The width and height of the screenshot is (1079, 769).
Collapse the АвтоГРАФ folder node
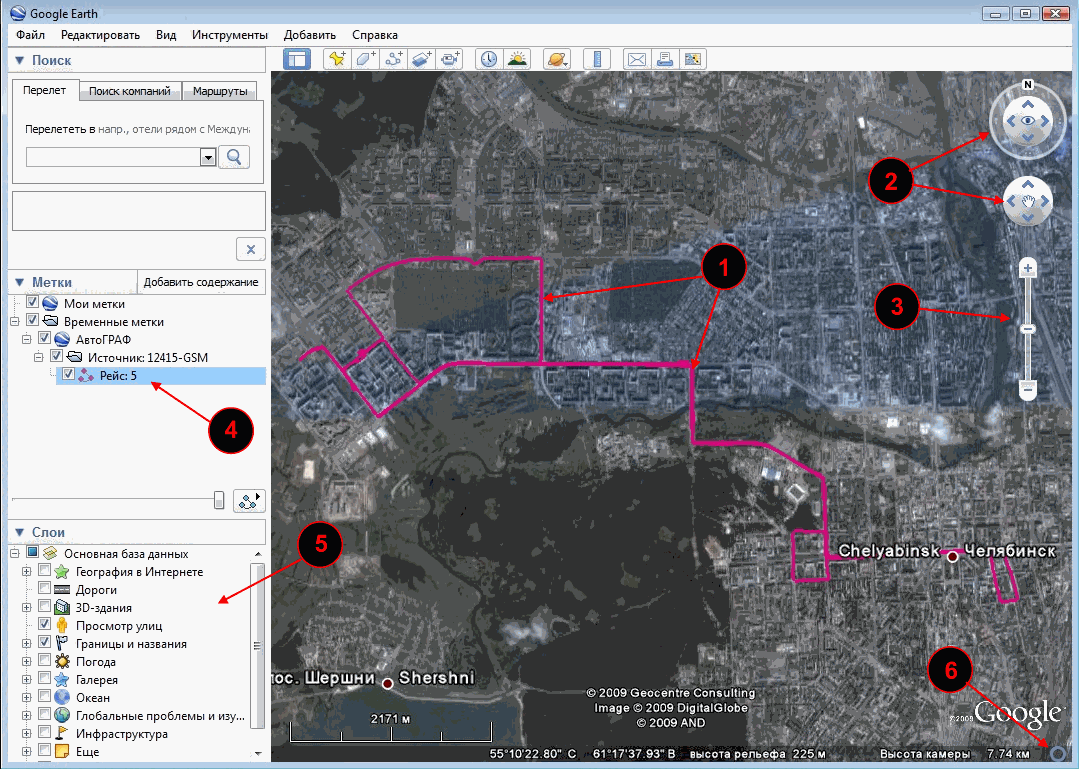(x=27, y=340)
